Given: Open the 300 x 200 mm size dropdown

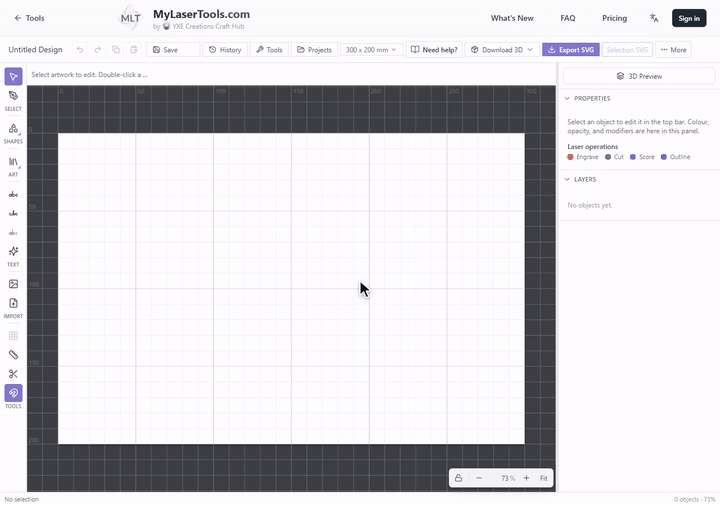Looking at the screenshot, I should (x=371, y=50).
